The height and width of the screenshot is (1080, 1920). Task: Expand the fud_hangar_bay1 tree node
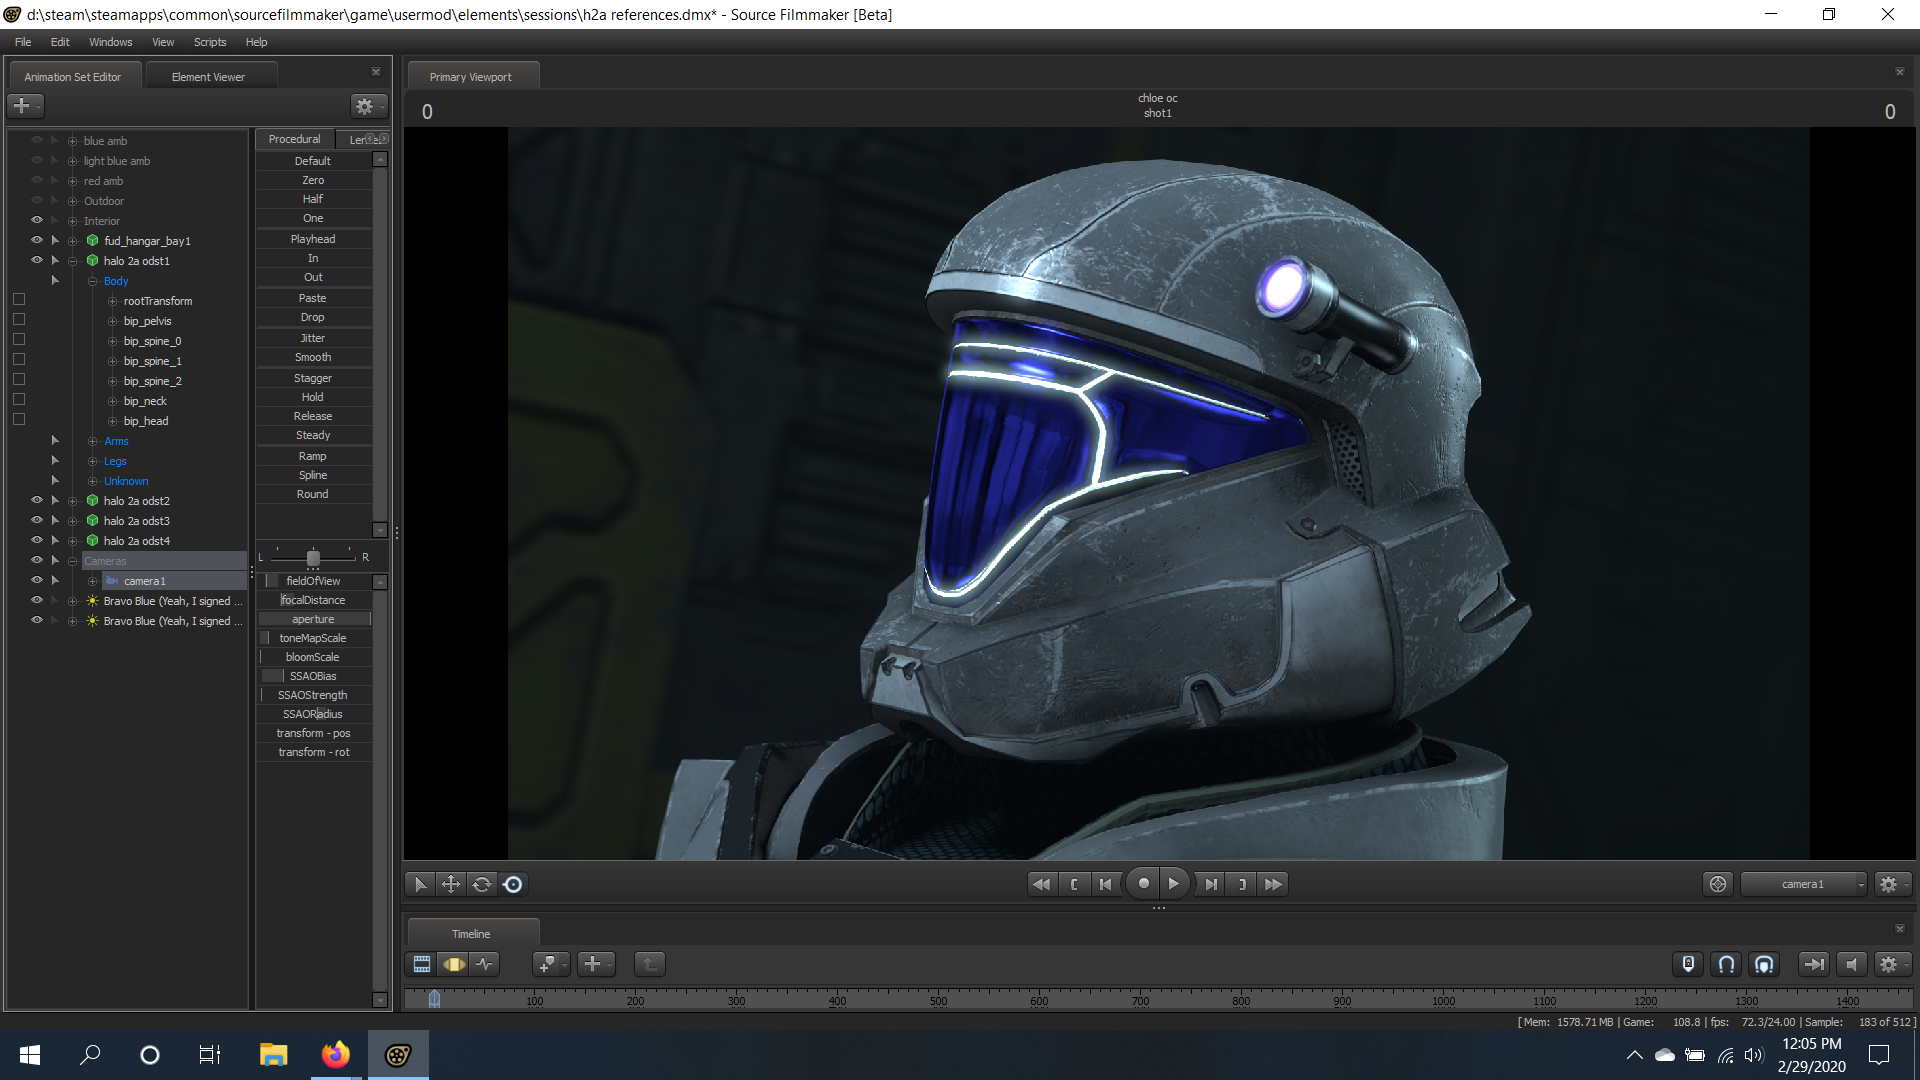[72, 241]
